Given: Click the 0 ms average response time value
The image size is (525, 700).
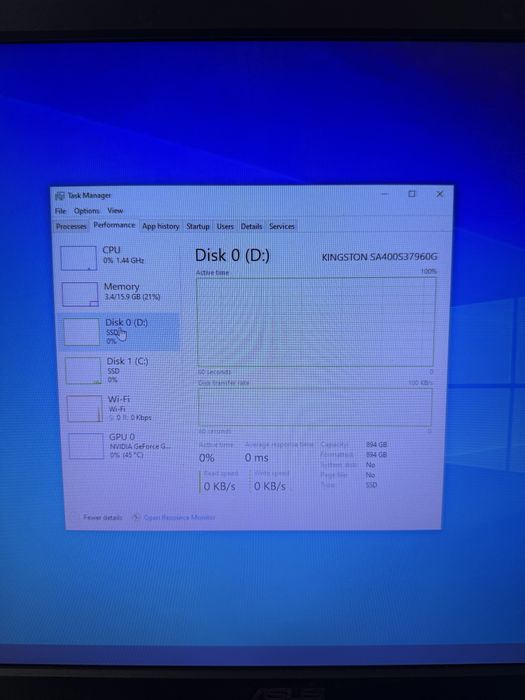Looking at the screenshot, I should (x=257, y=458).
